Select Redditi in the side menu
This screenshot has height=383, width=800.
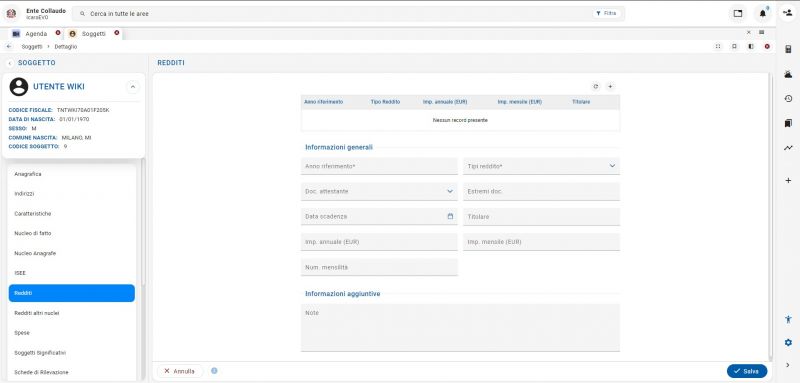72,293
